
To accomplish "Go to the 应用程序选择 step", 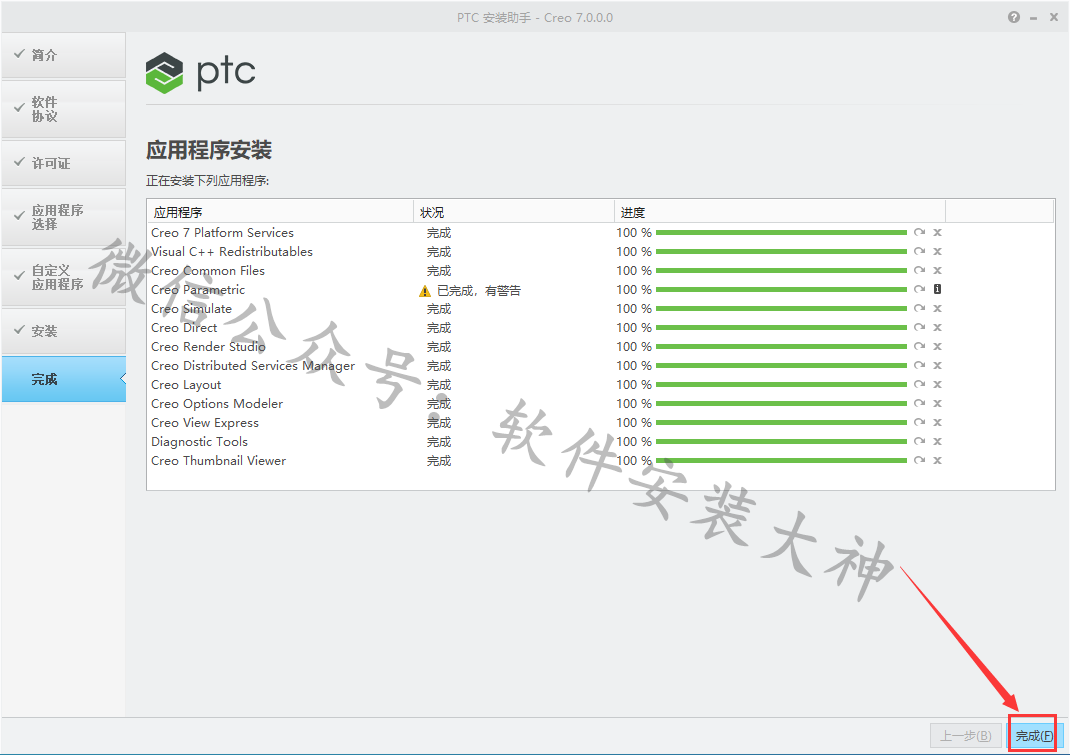I will pyautogui.click(x=63, y=217).
